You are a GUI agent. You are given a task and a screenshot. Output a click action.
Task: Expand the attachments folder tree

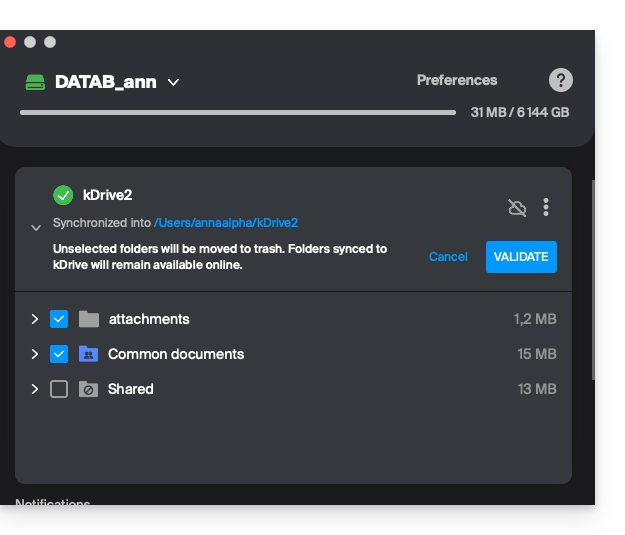coord(34,319)
